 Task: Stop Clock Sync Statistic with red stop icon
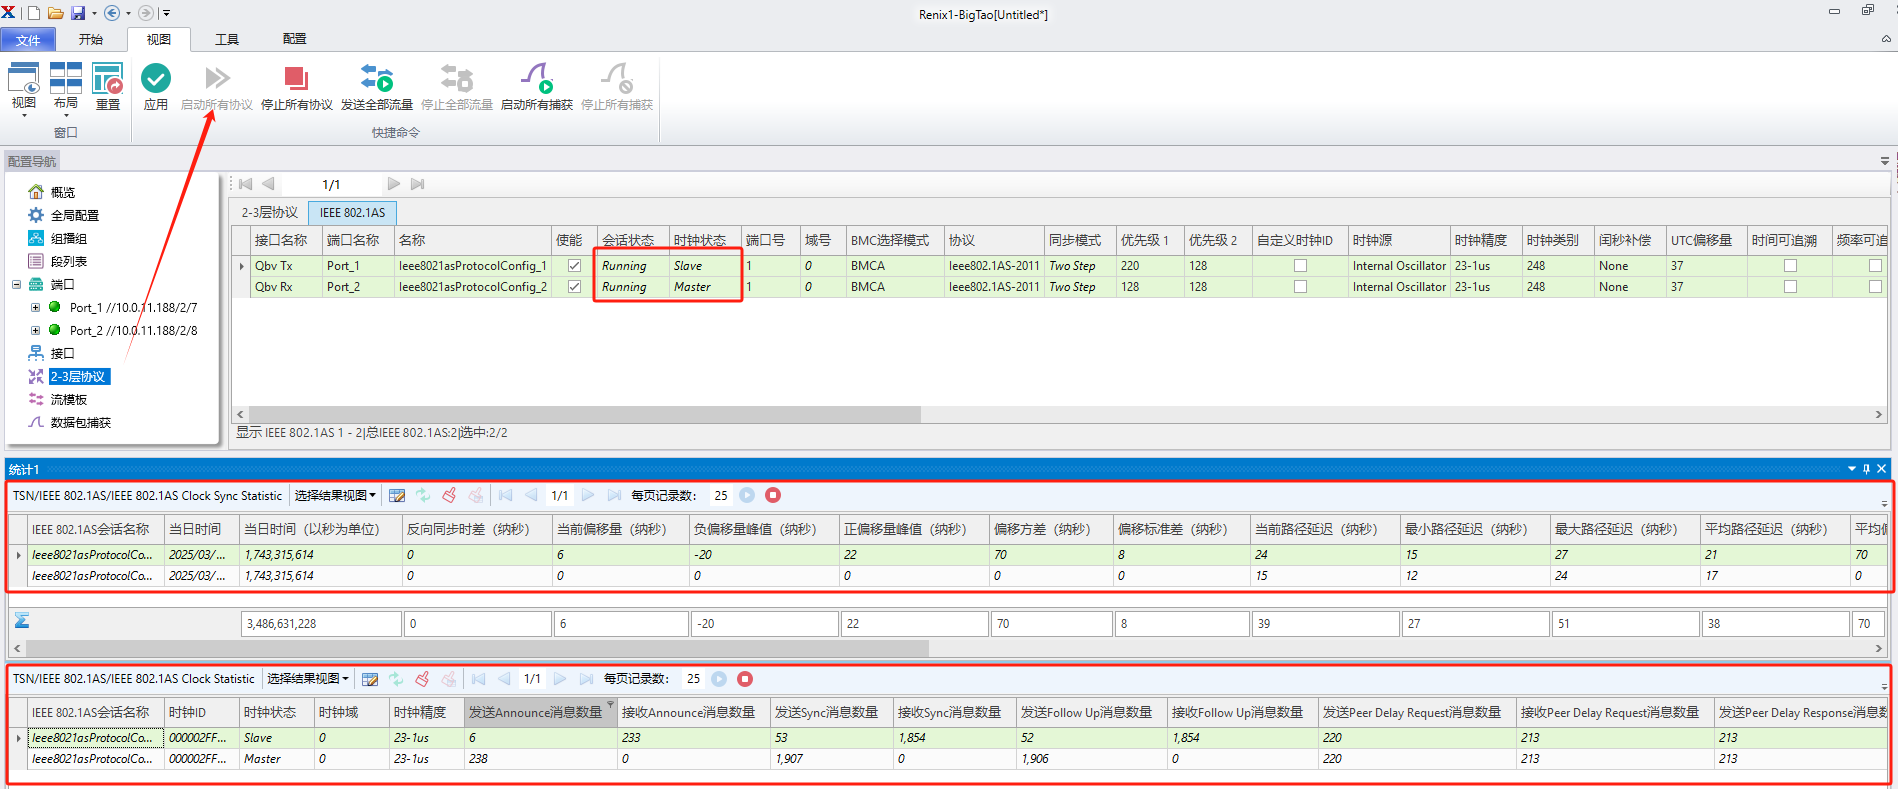[x=773, y=495]
